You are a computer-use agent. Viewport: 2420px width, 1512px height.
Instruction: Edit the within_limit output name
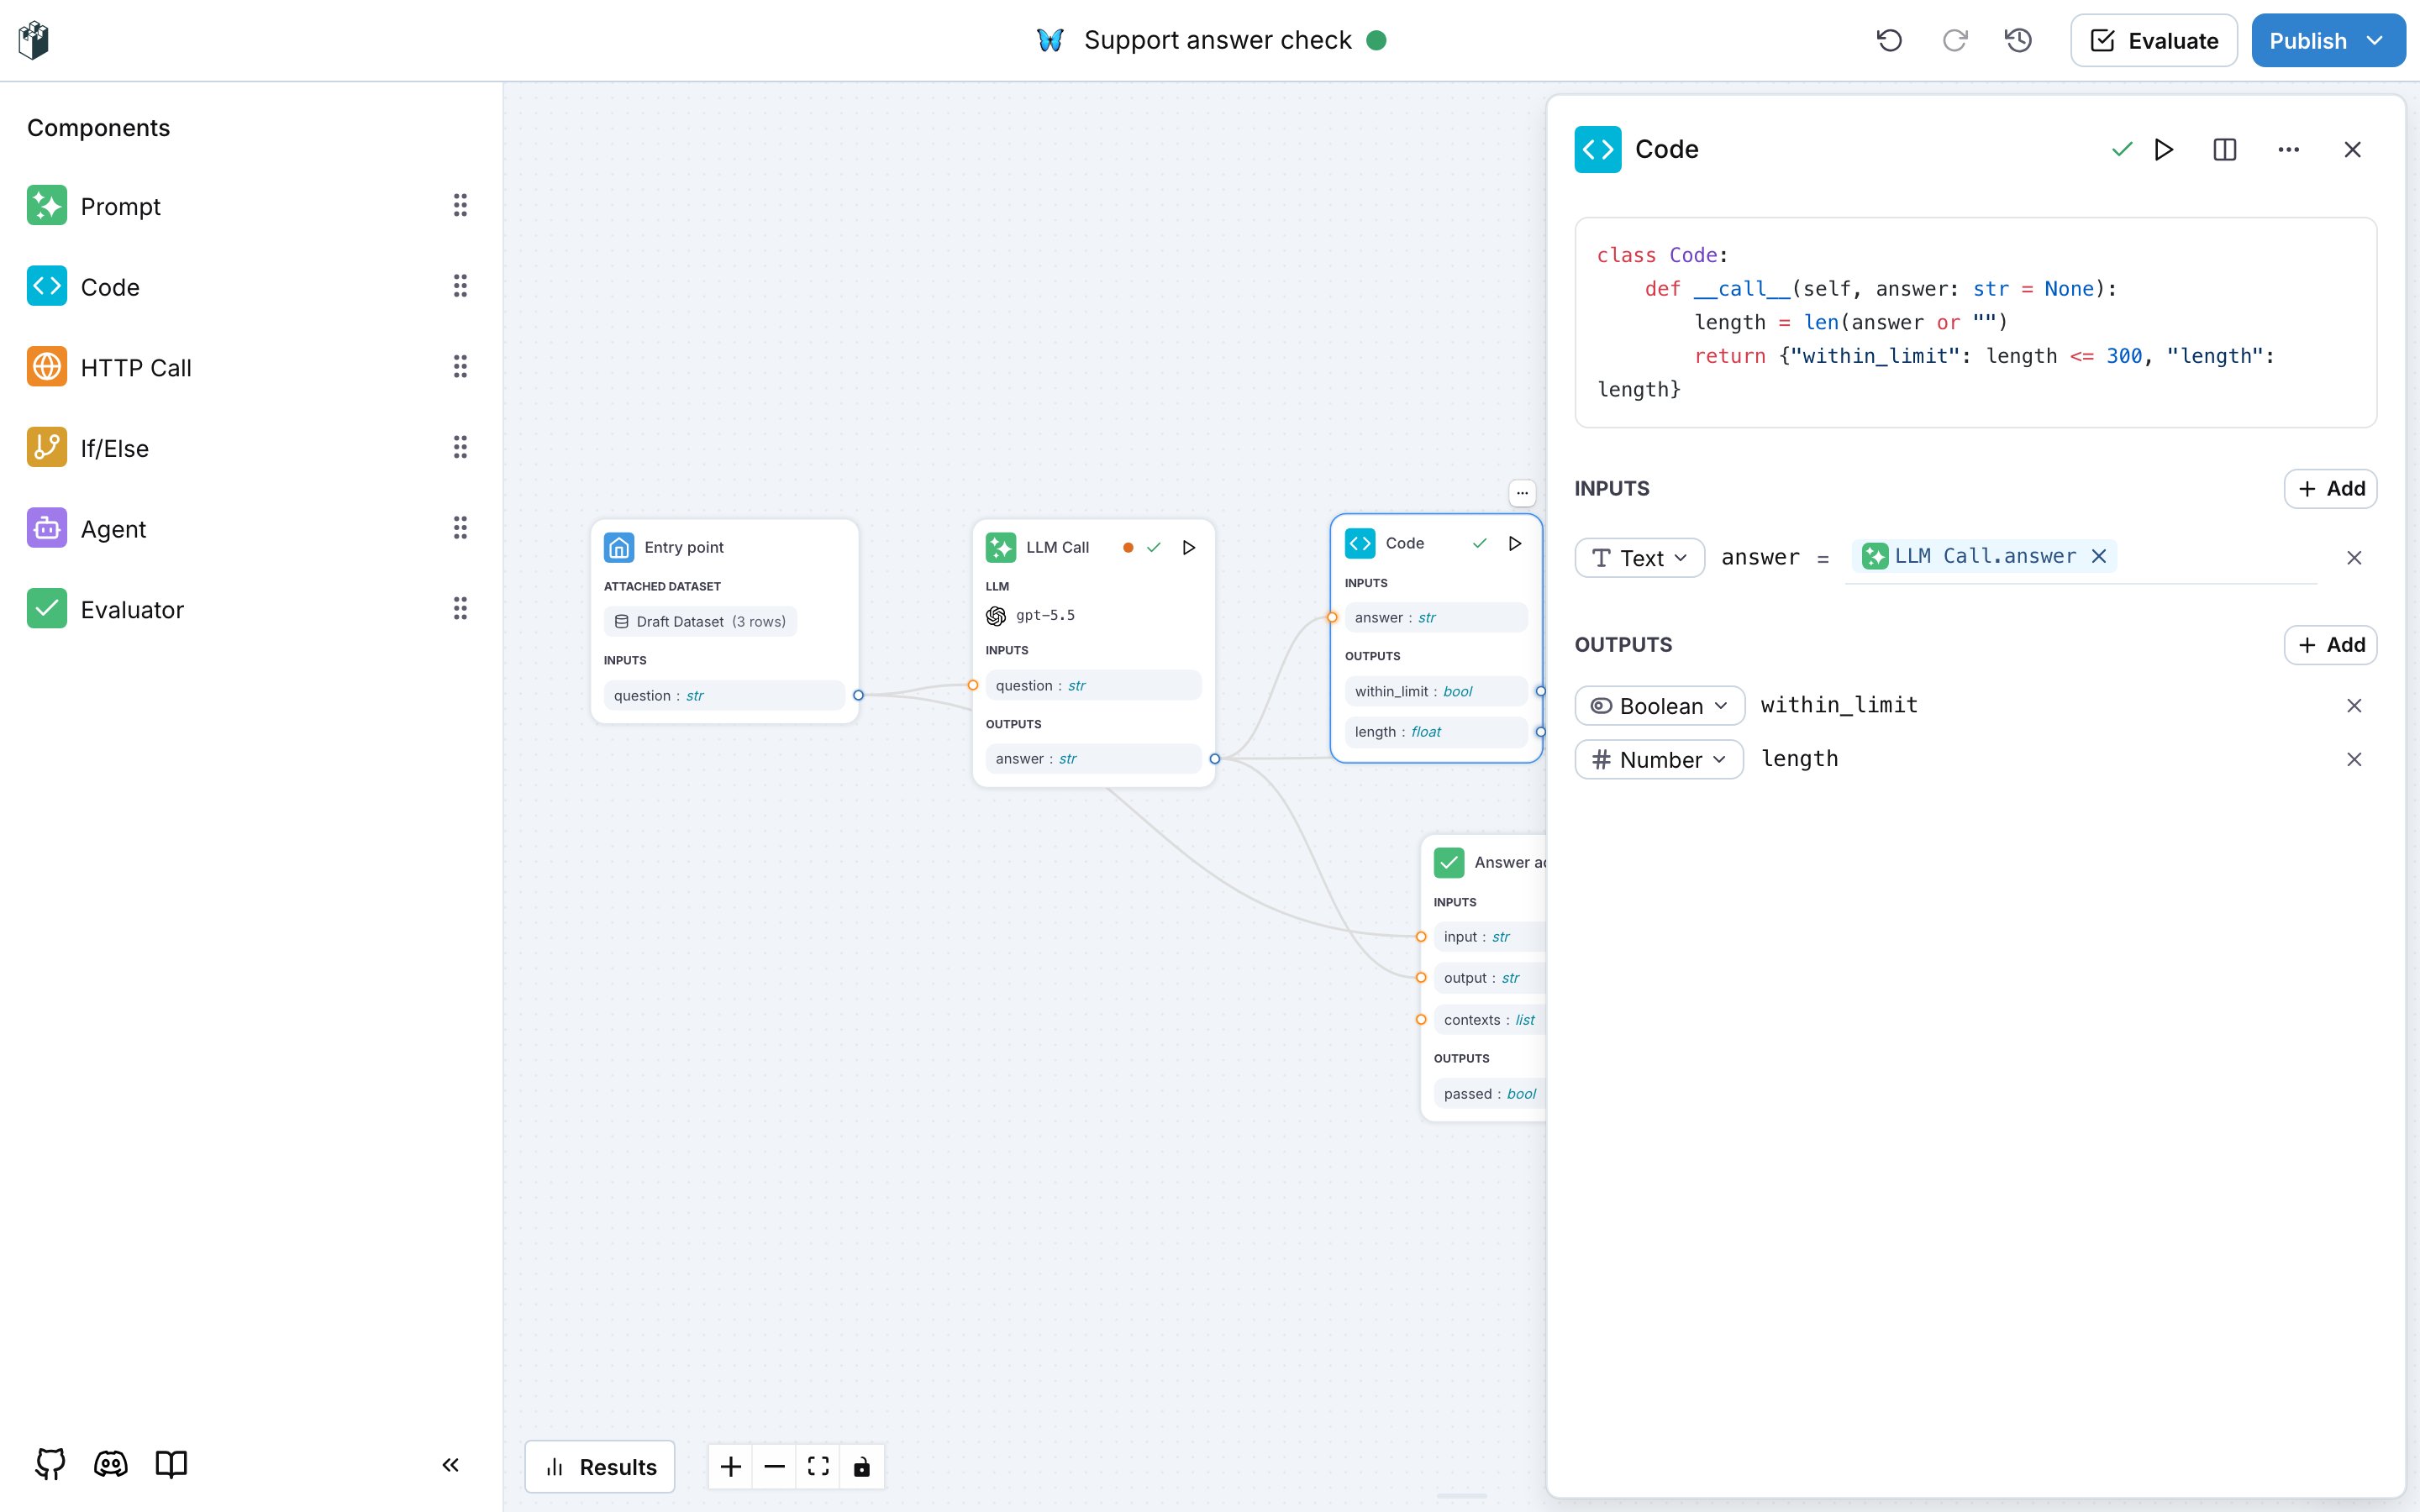pyautogui.click(x=1839, y=705)
